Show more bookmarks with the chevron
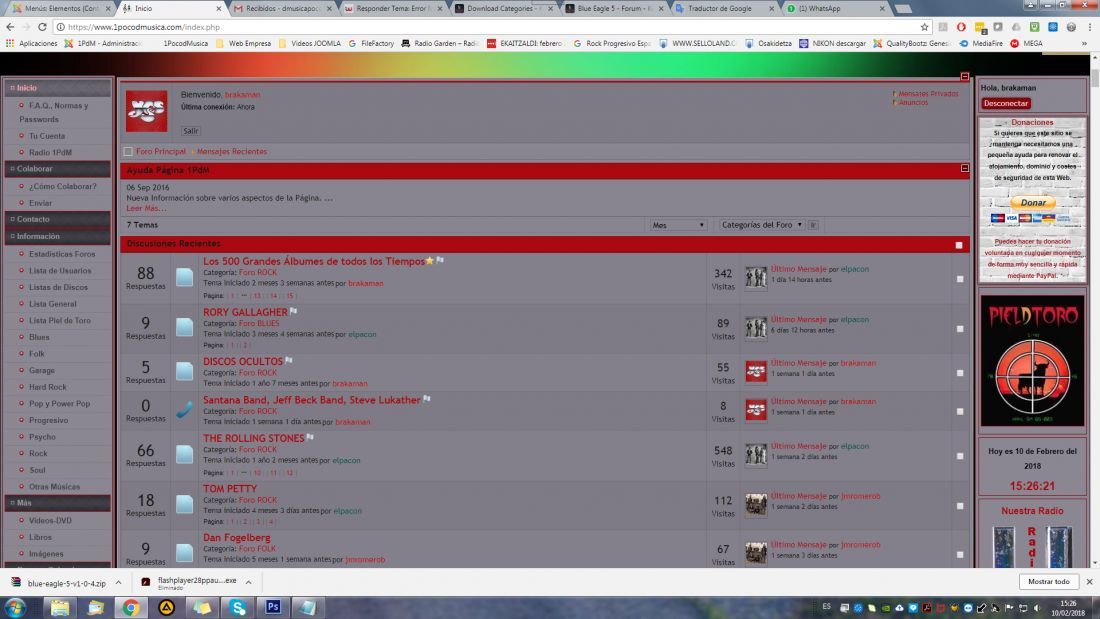This screenshot has width=1100, height=619. tap(1085, 44)
